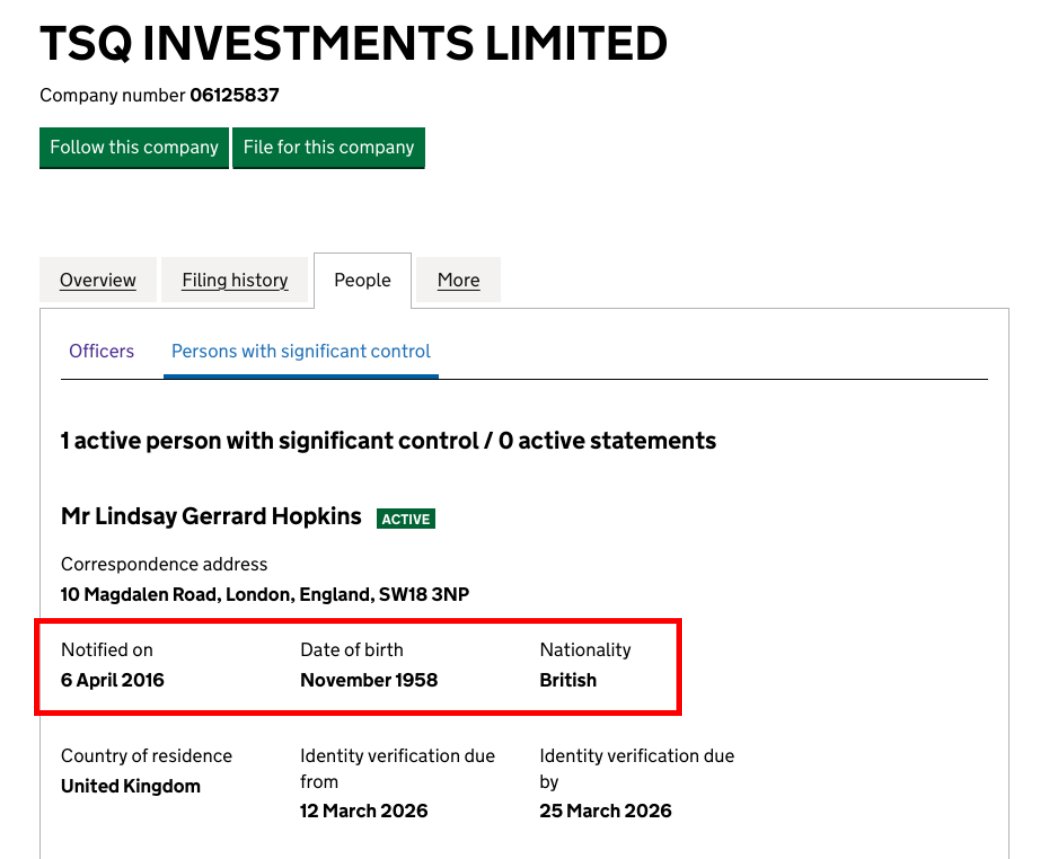Click the green ACTIVE status badge
1058x859 pixels.
[405, 519]
